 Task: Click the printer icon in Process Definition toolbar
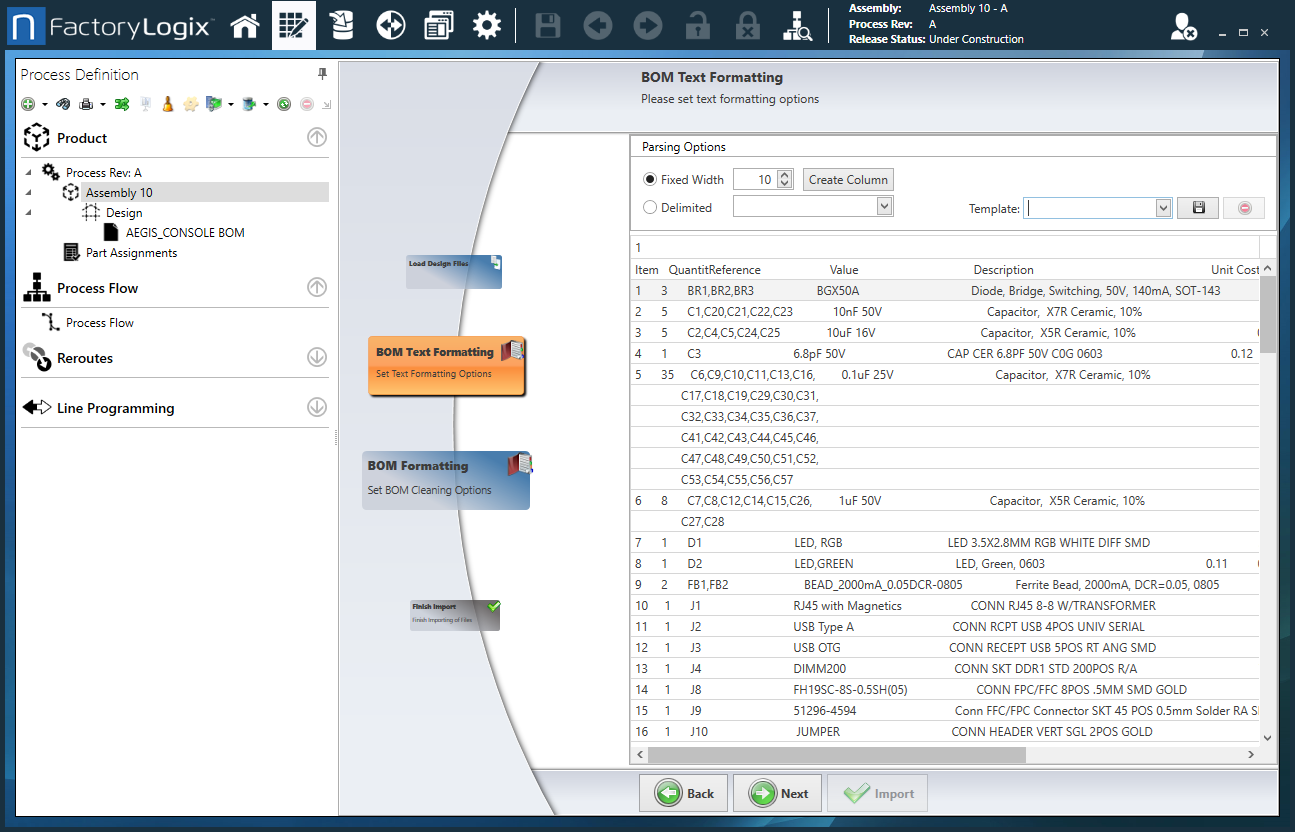87,104
